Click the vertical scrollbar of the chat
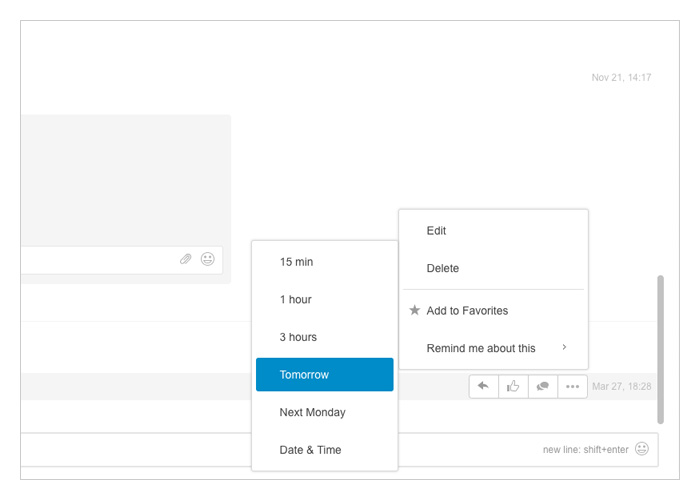The image size is (700, 500). [x=660, y=349]
